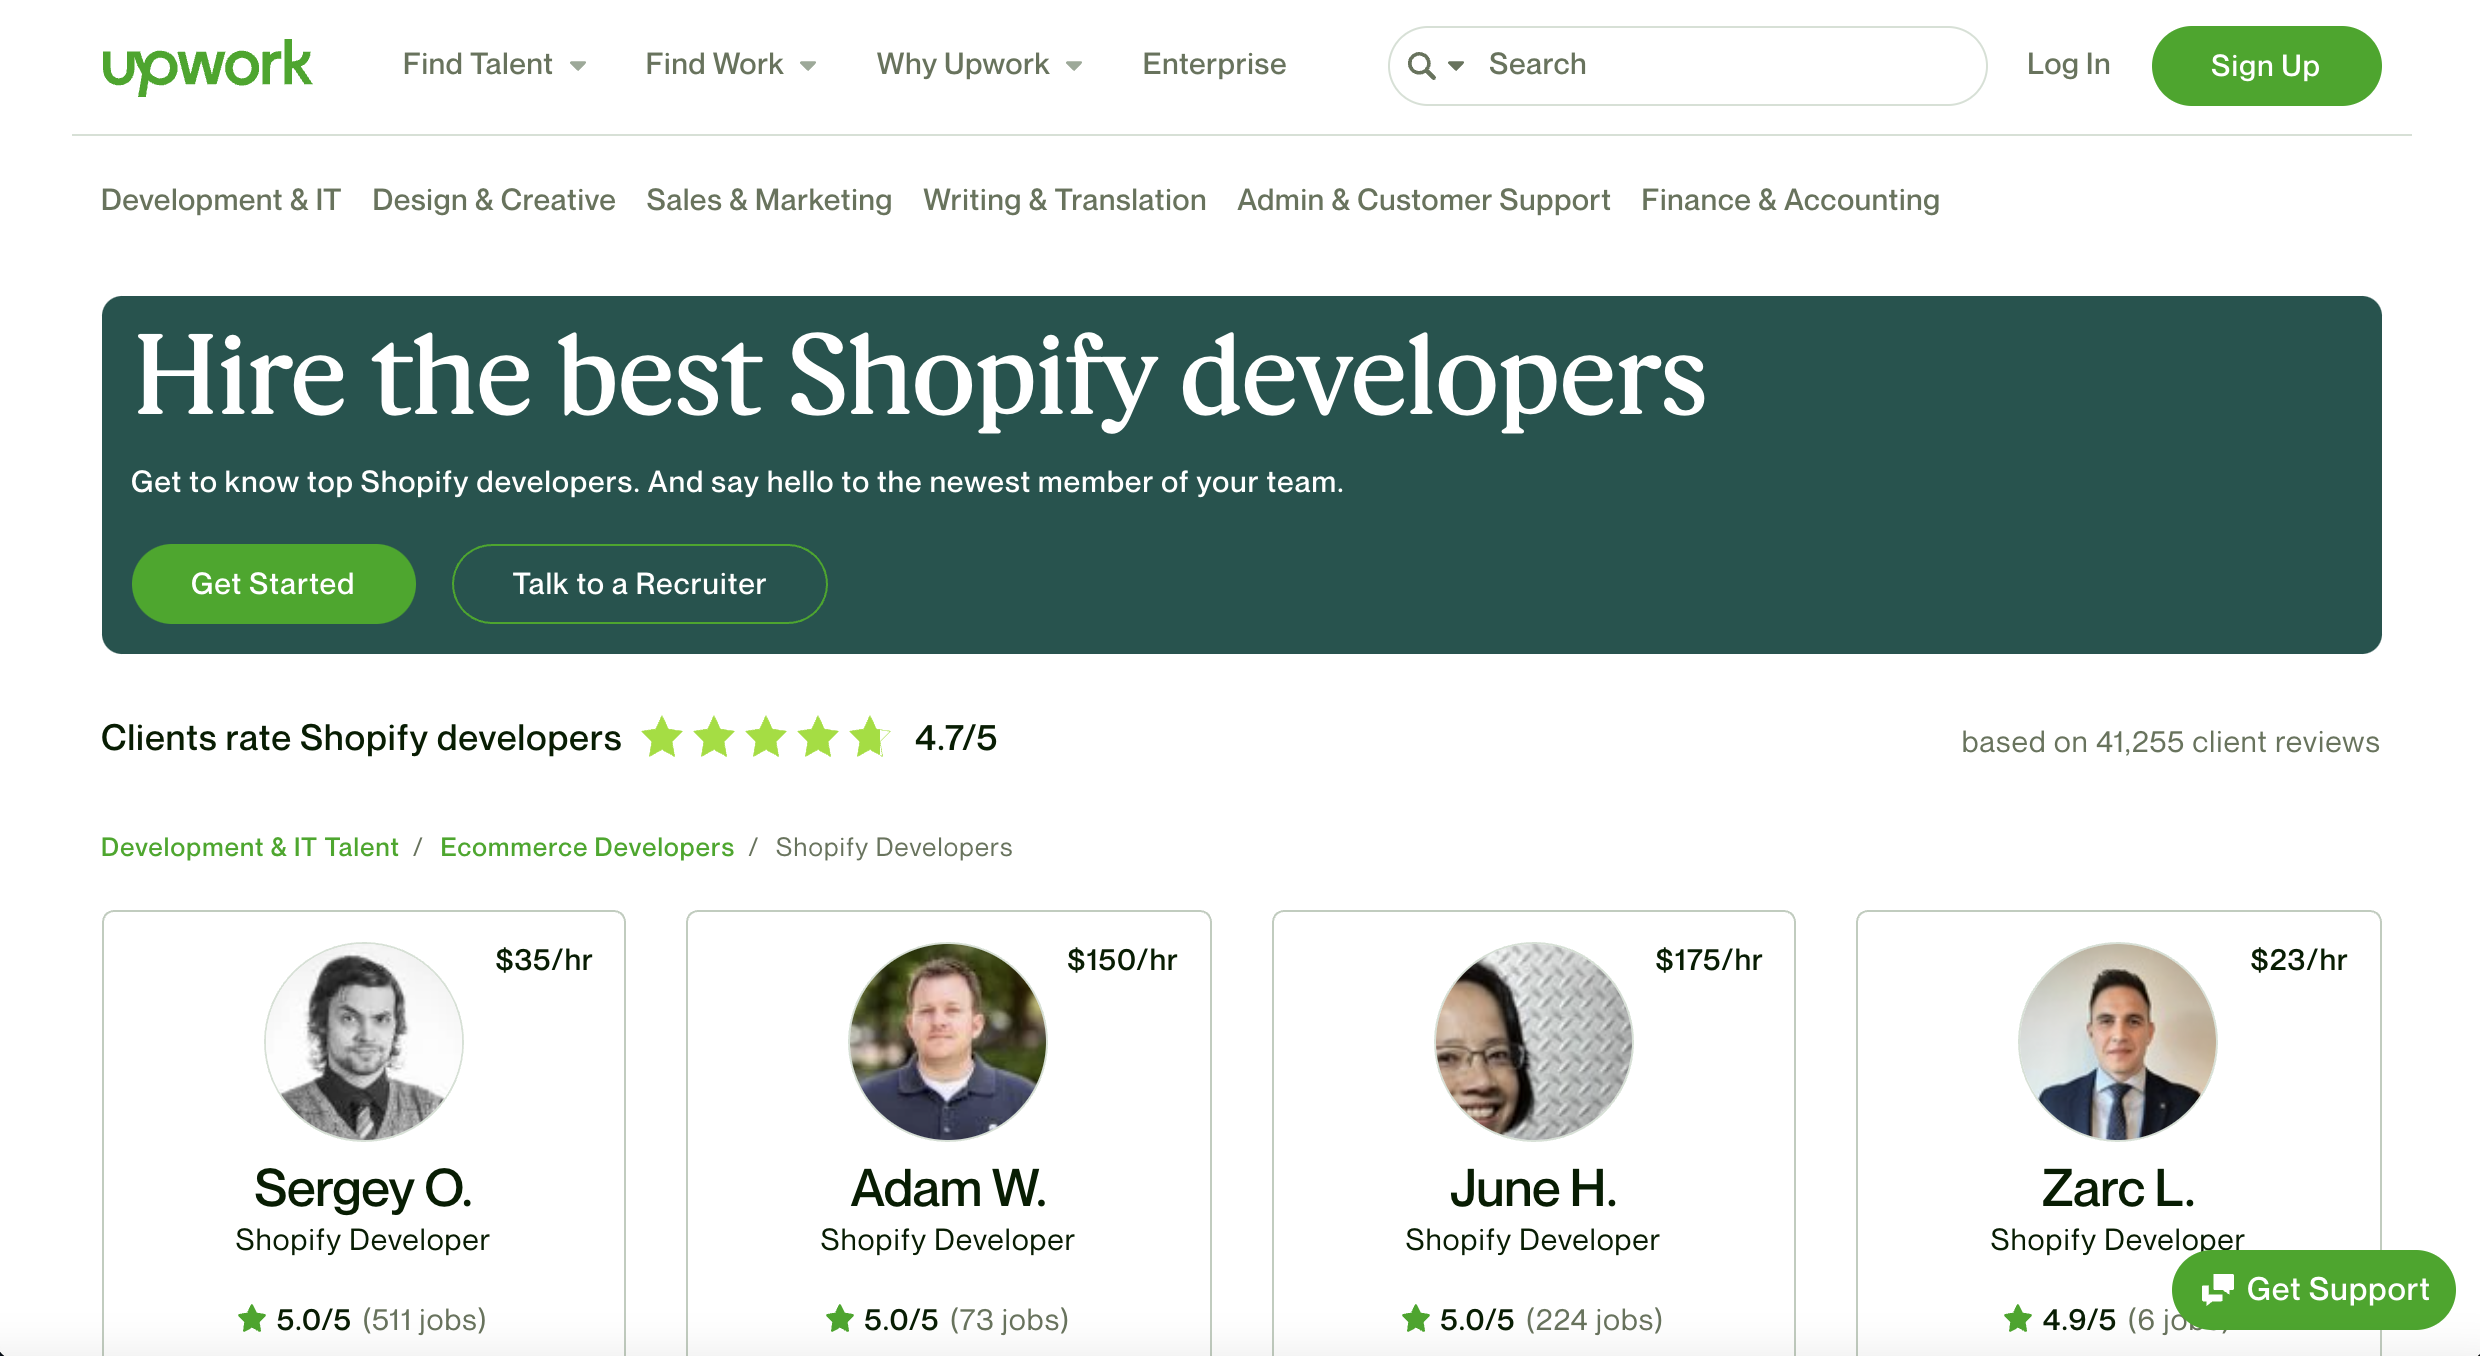The image size is (2480, 1356).
Task: Open Writing & Translation category
Action: click(1065, 200)
